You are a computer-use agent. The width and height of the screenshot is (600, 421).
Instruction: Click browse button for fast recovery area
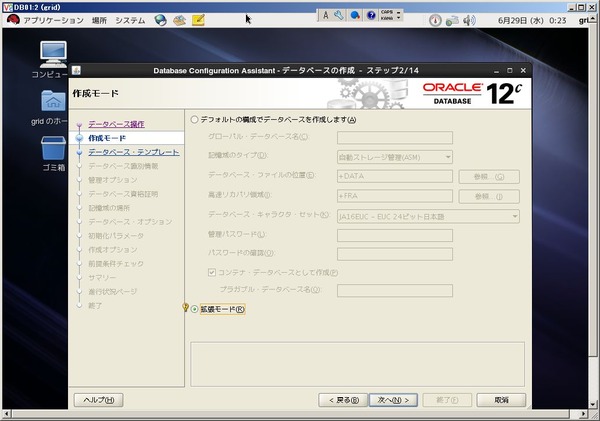[x=489, y=196]
